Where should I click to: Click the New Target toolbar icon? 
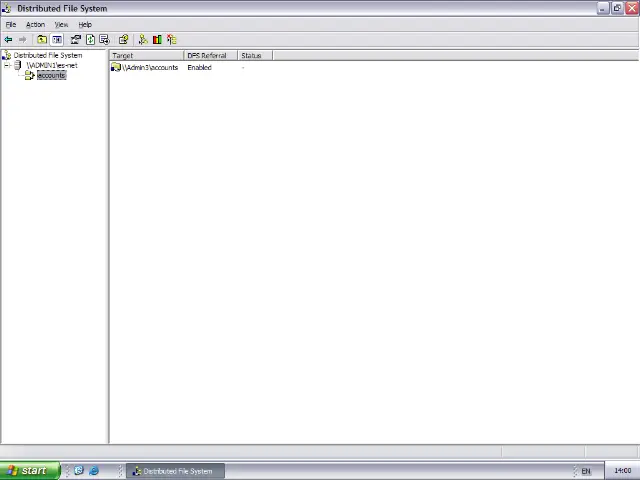(143, 40)
